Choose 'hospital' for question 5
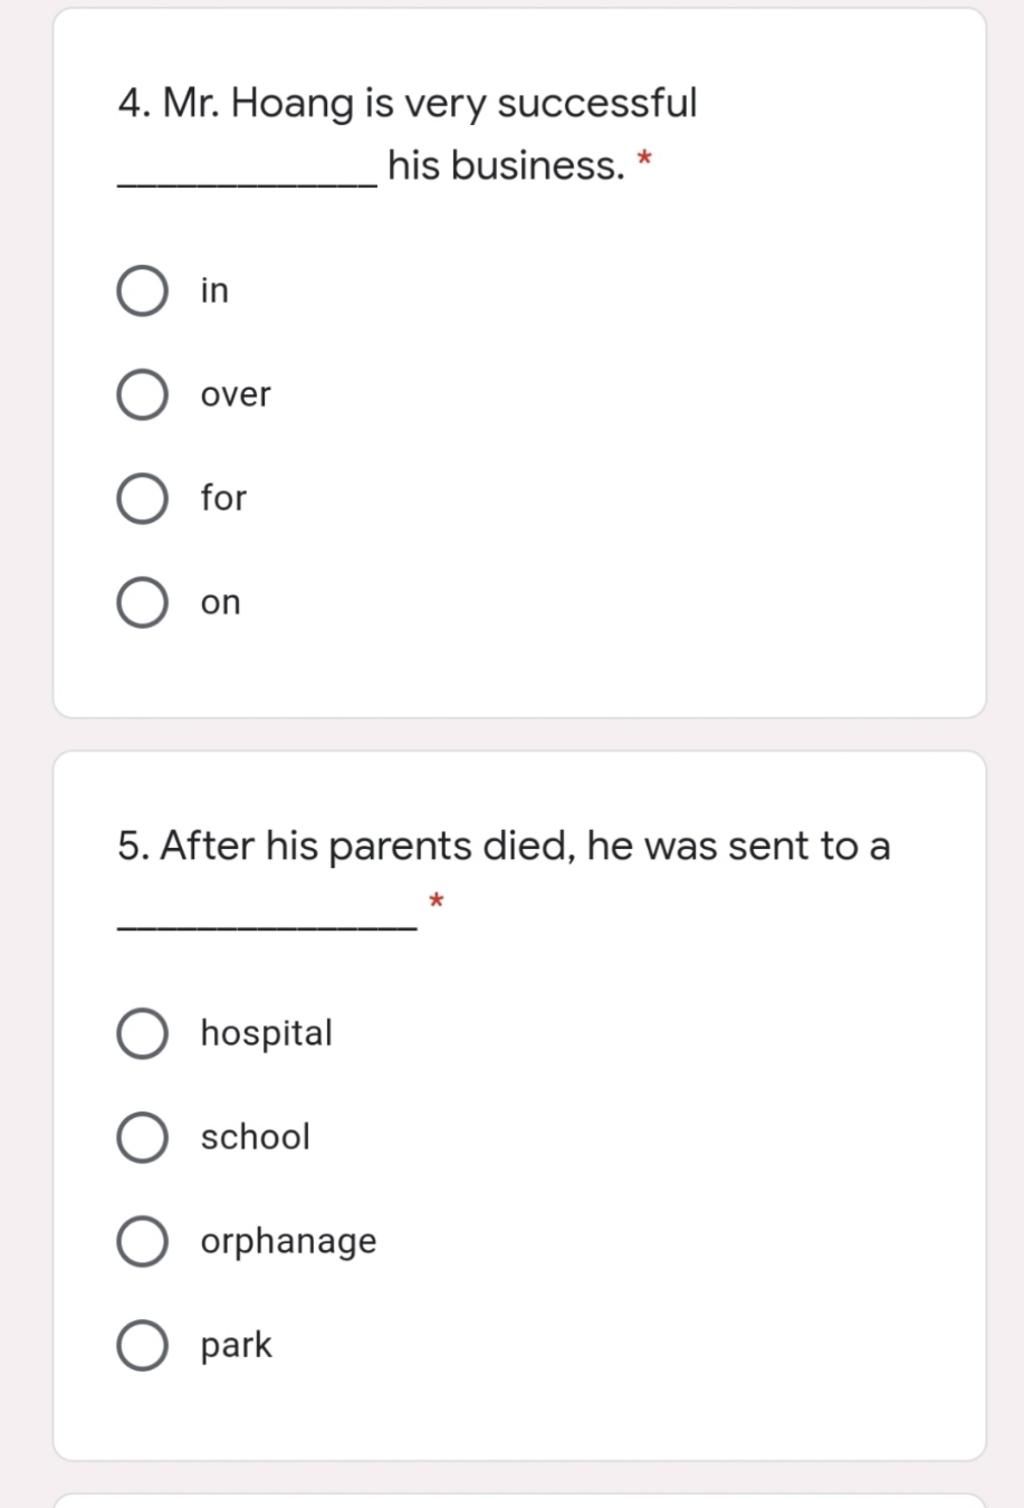1024x1508 pixels. 142,1033
